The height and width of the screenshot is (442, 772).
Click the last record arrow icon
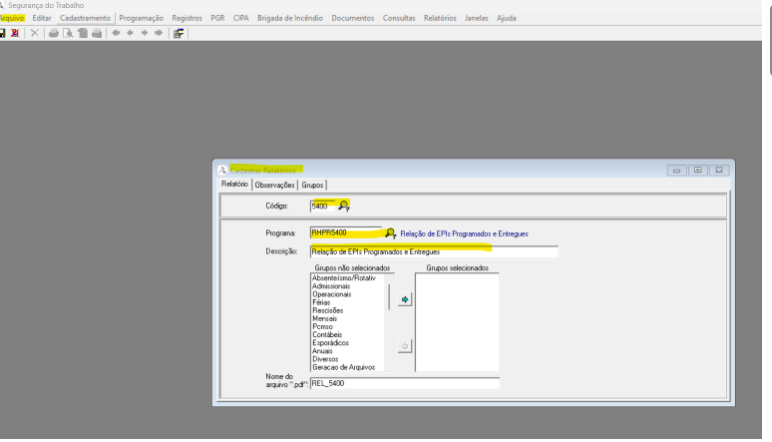tap(159, 33)
